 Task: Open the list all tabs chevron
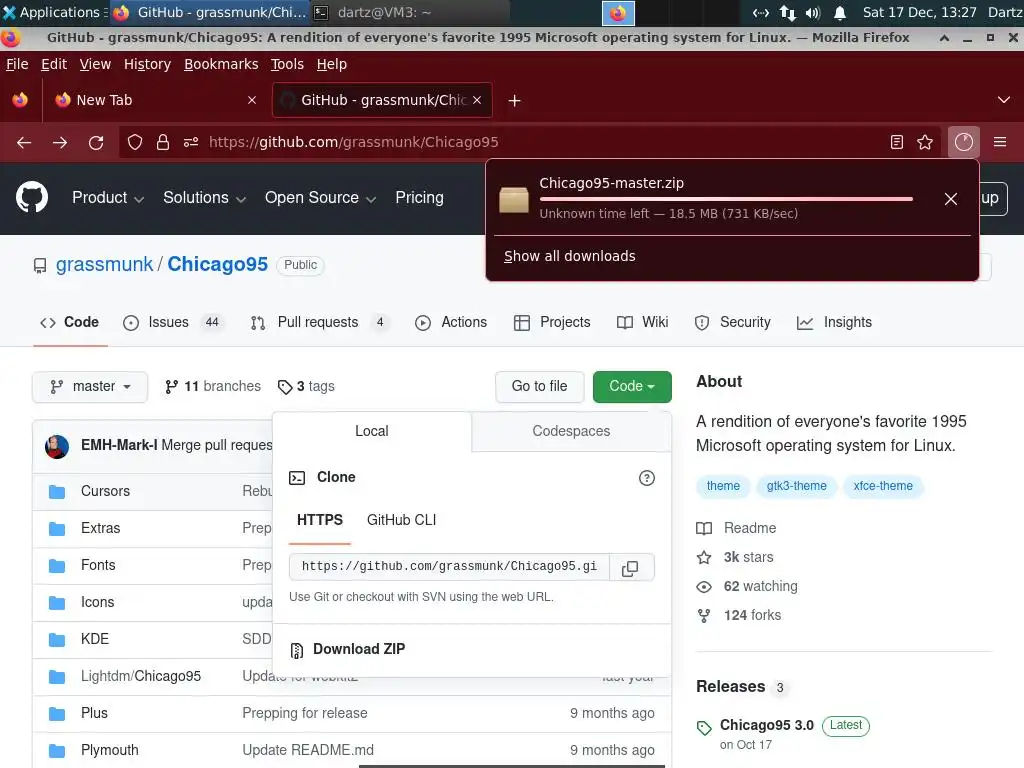pyautogui.click(x=1004, y=101)
